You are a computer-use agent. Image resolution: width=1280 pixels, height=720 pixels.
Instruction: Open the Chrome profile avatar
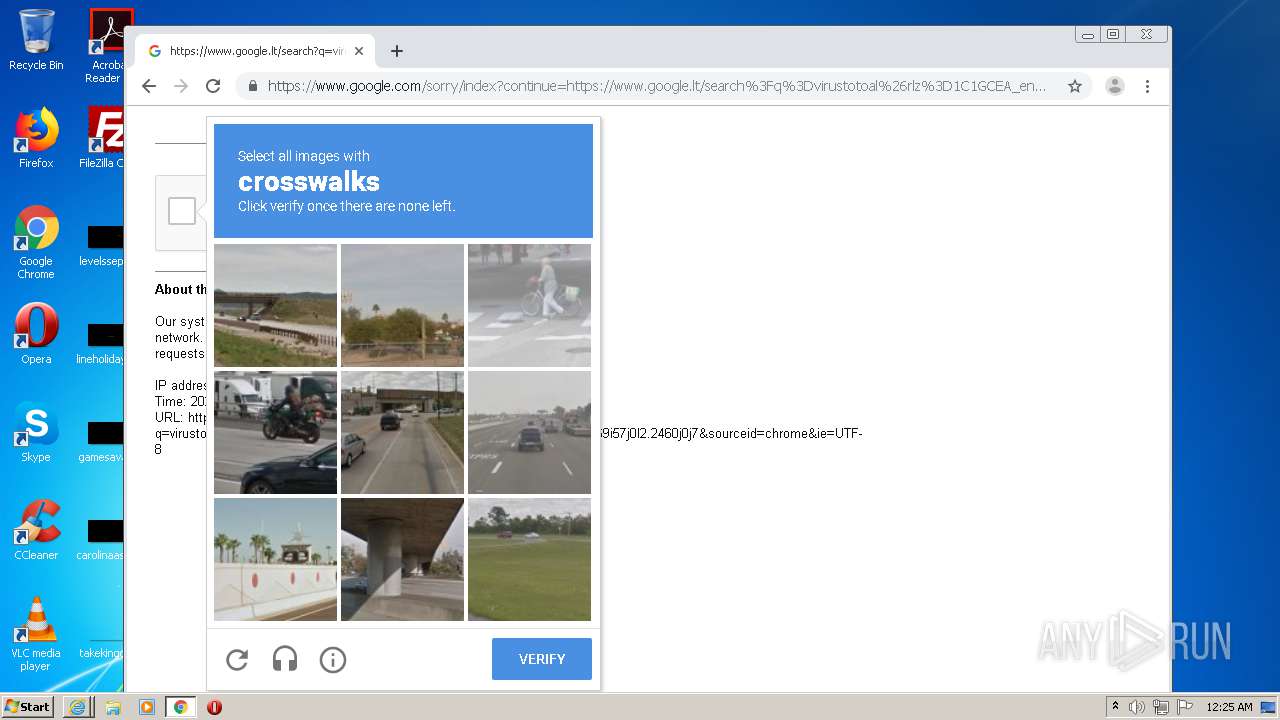coord(1115,86)
